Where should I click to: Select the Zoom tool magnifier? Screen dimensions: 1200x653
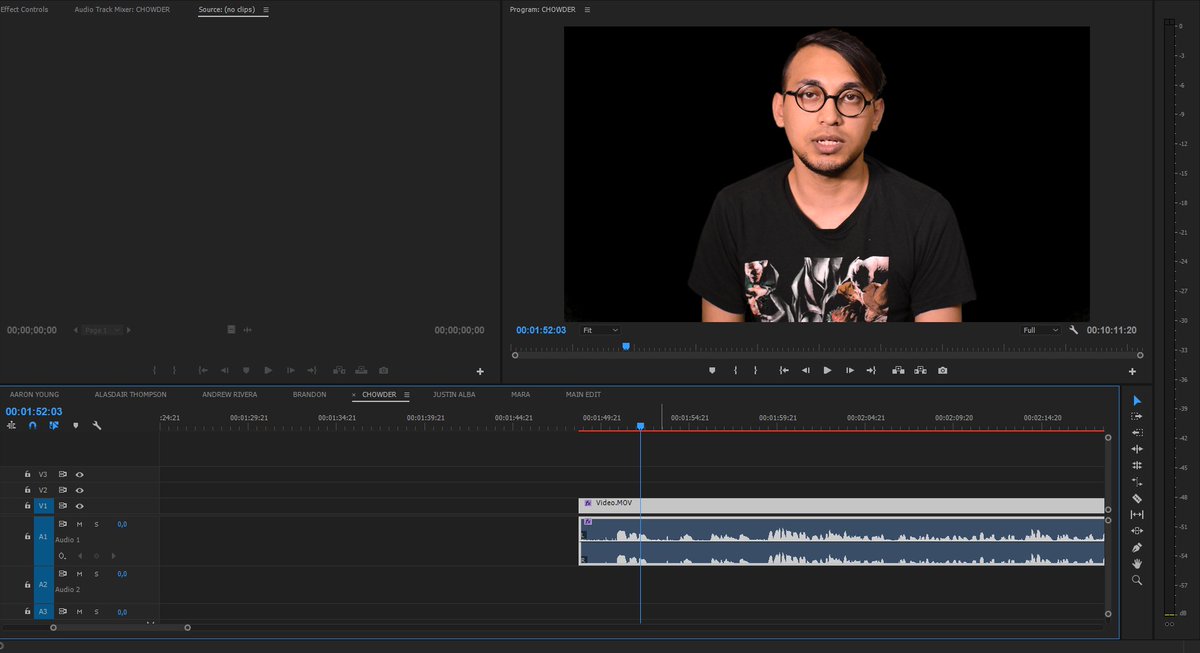pos(1137,580)
